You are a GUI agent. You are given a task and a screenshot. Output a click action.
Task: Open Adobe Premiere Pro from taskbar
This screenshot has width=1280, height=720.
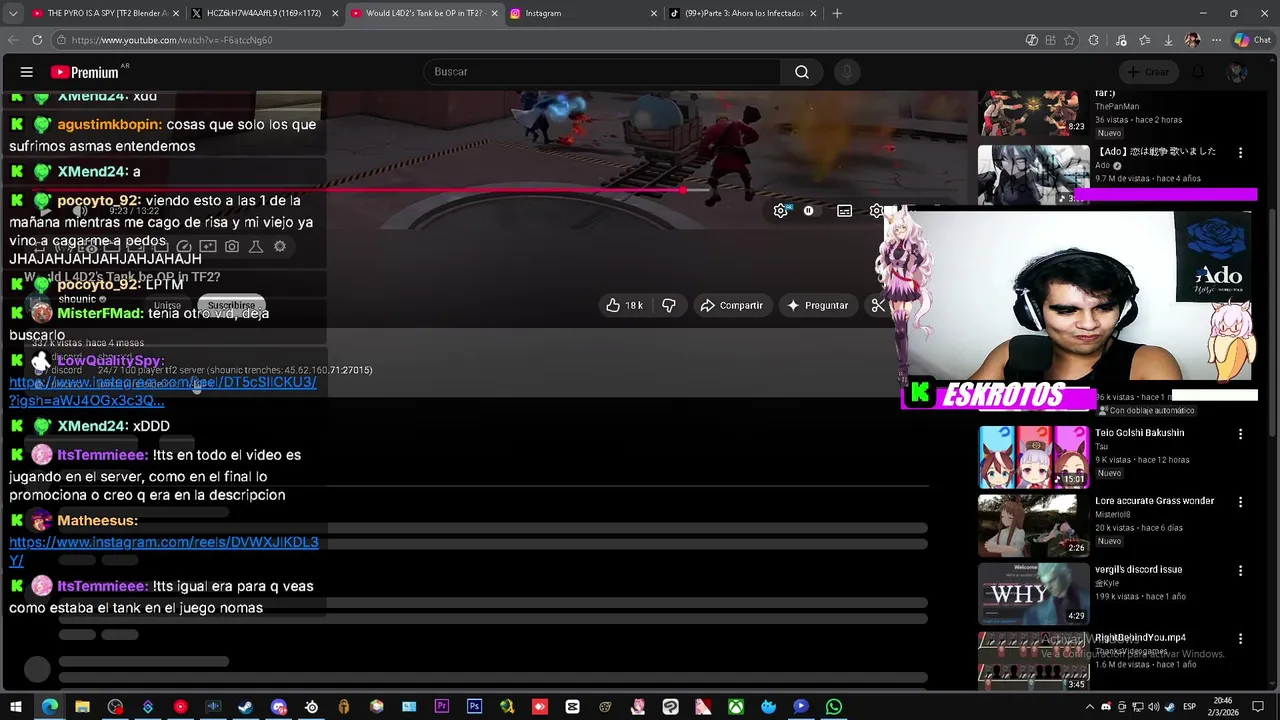pos(441,707)
